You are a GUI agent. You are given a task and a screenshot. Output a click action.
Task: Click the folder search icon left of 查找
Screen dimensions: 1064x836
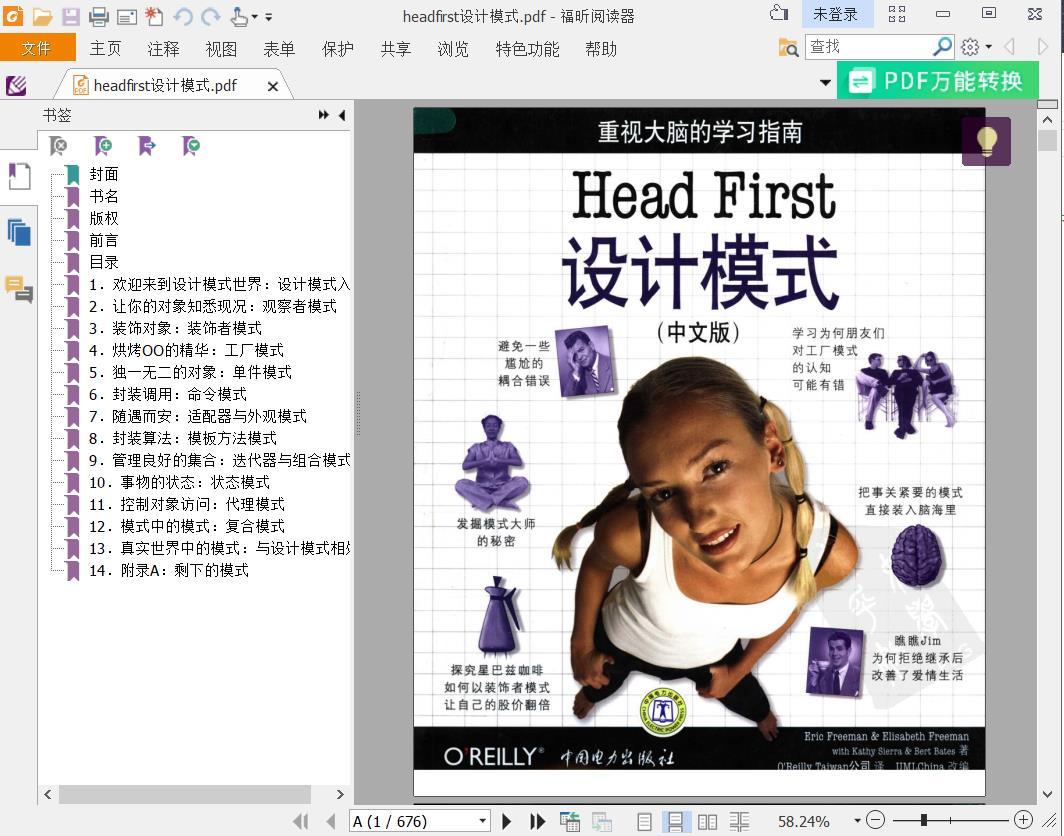[788, 47]
